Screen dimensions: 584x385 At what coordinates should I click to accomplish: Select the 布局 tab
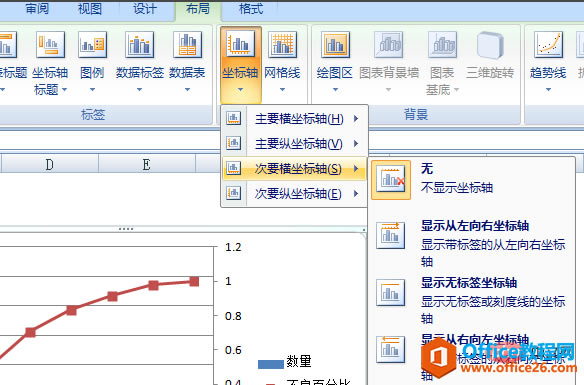pos(198,8)
